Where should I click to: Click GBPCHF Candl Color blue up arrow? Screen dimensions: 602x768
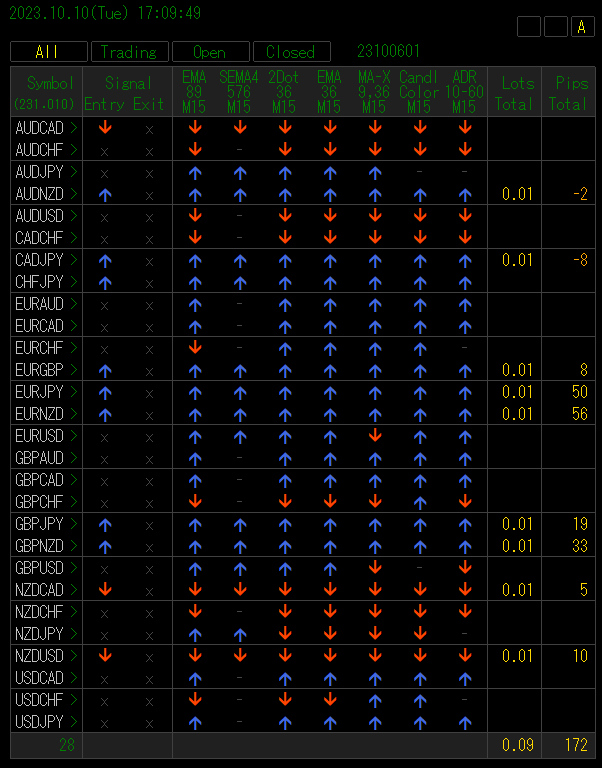[x=420, y=503]
